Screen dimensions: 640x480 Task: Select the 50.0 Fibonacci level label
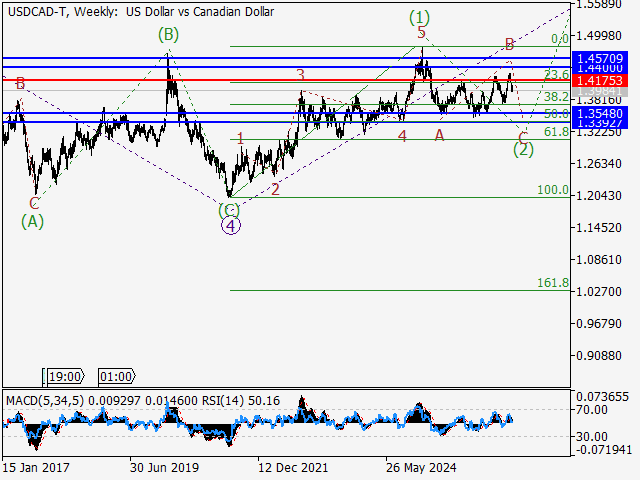556,113
